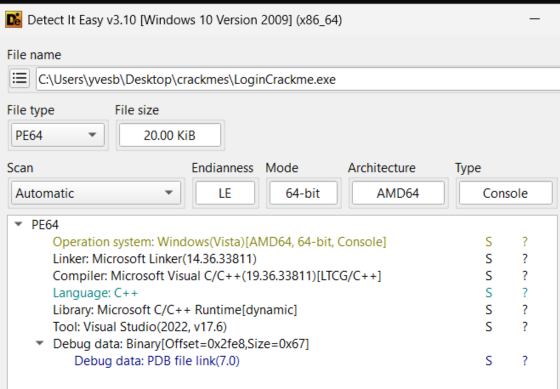560x389 pixels.
Task: Click the 20.00 KiB file size field
Action: pos(170,135)
